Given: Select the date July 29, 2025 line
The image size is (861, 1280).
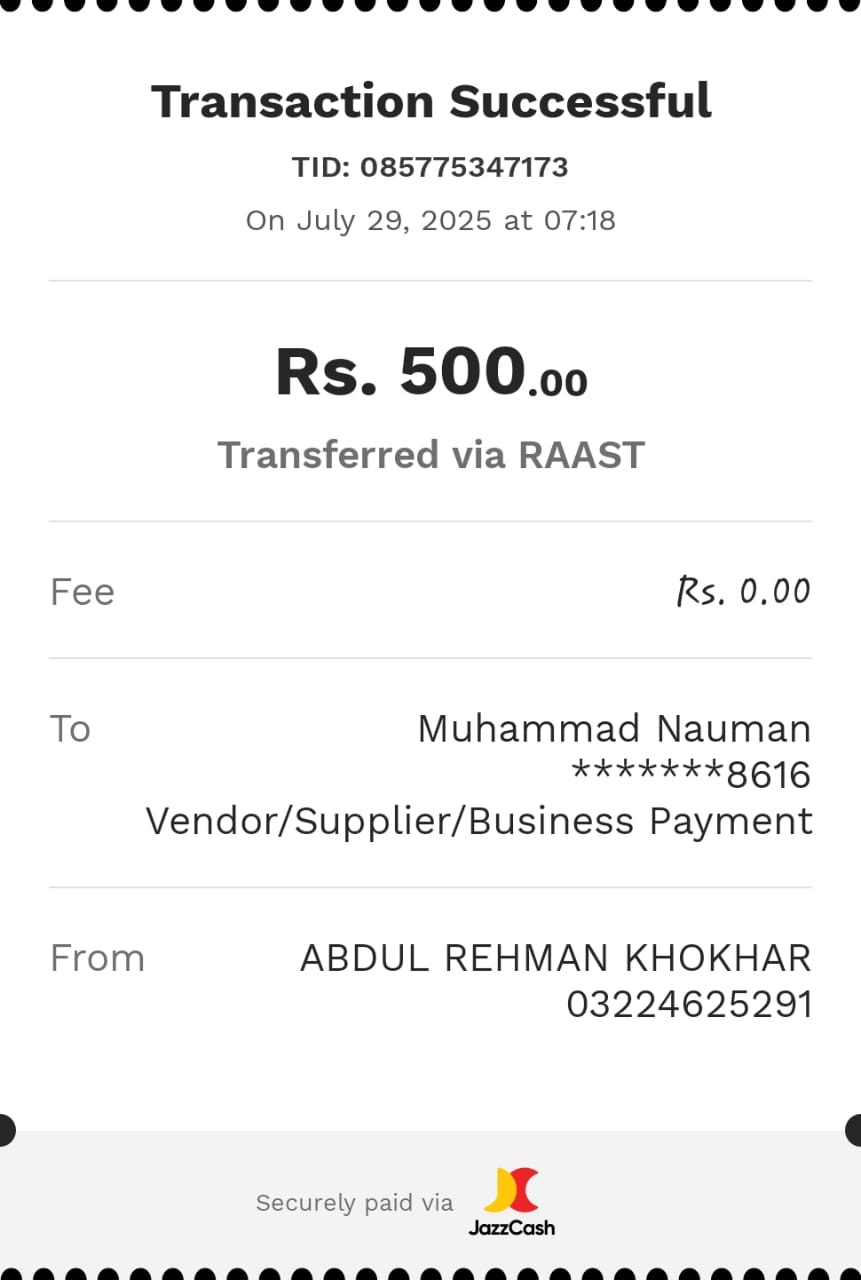Looking at the screenshot, I should pos(431,220).
